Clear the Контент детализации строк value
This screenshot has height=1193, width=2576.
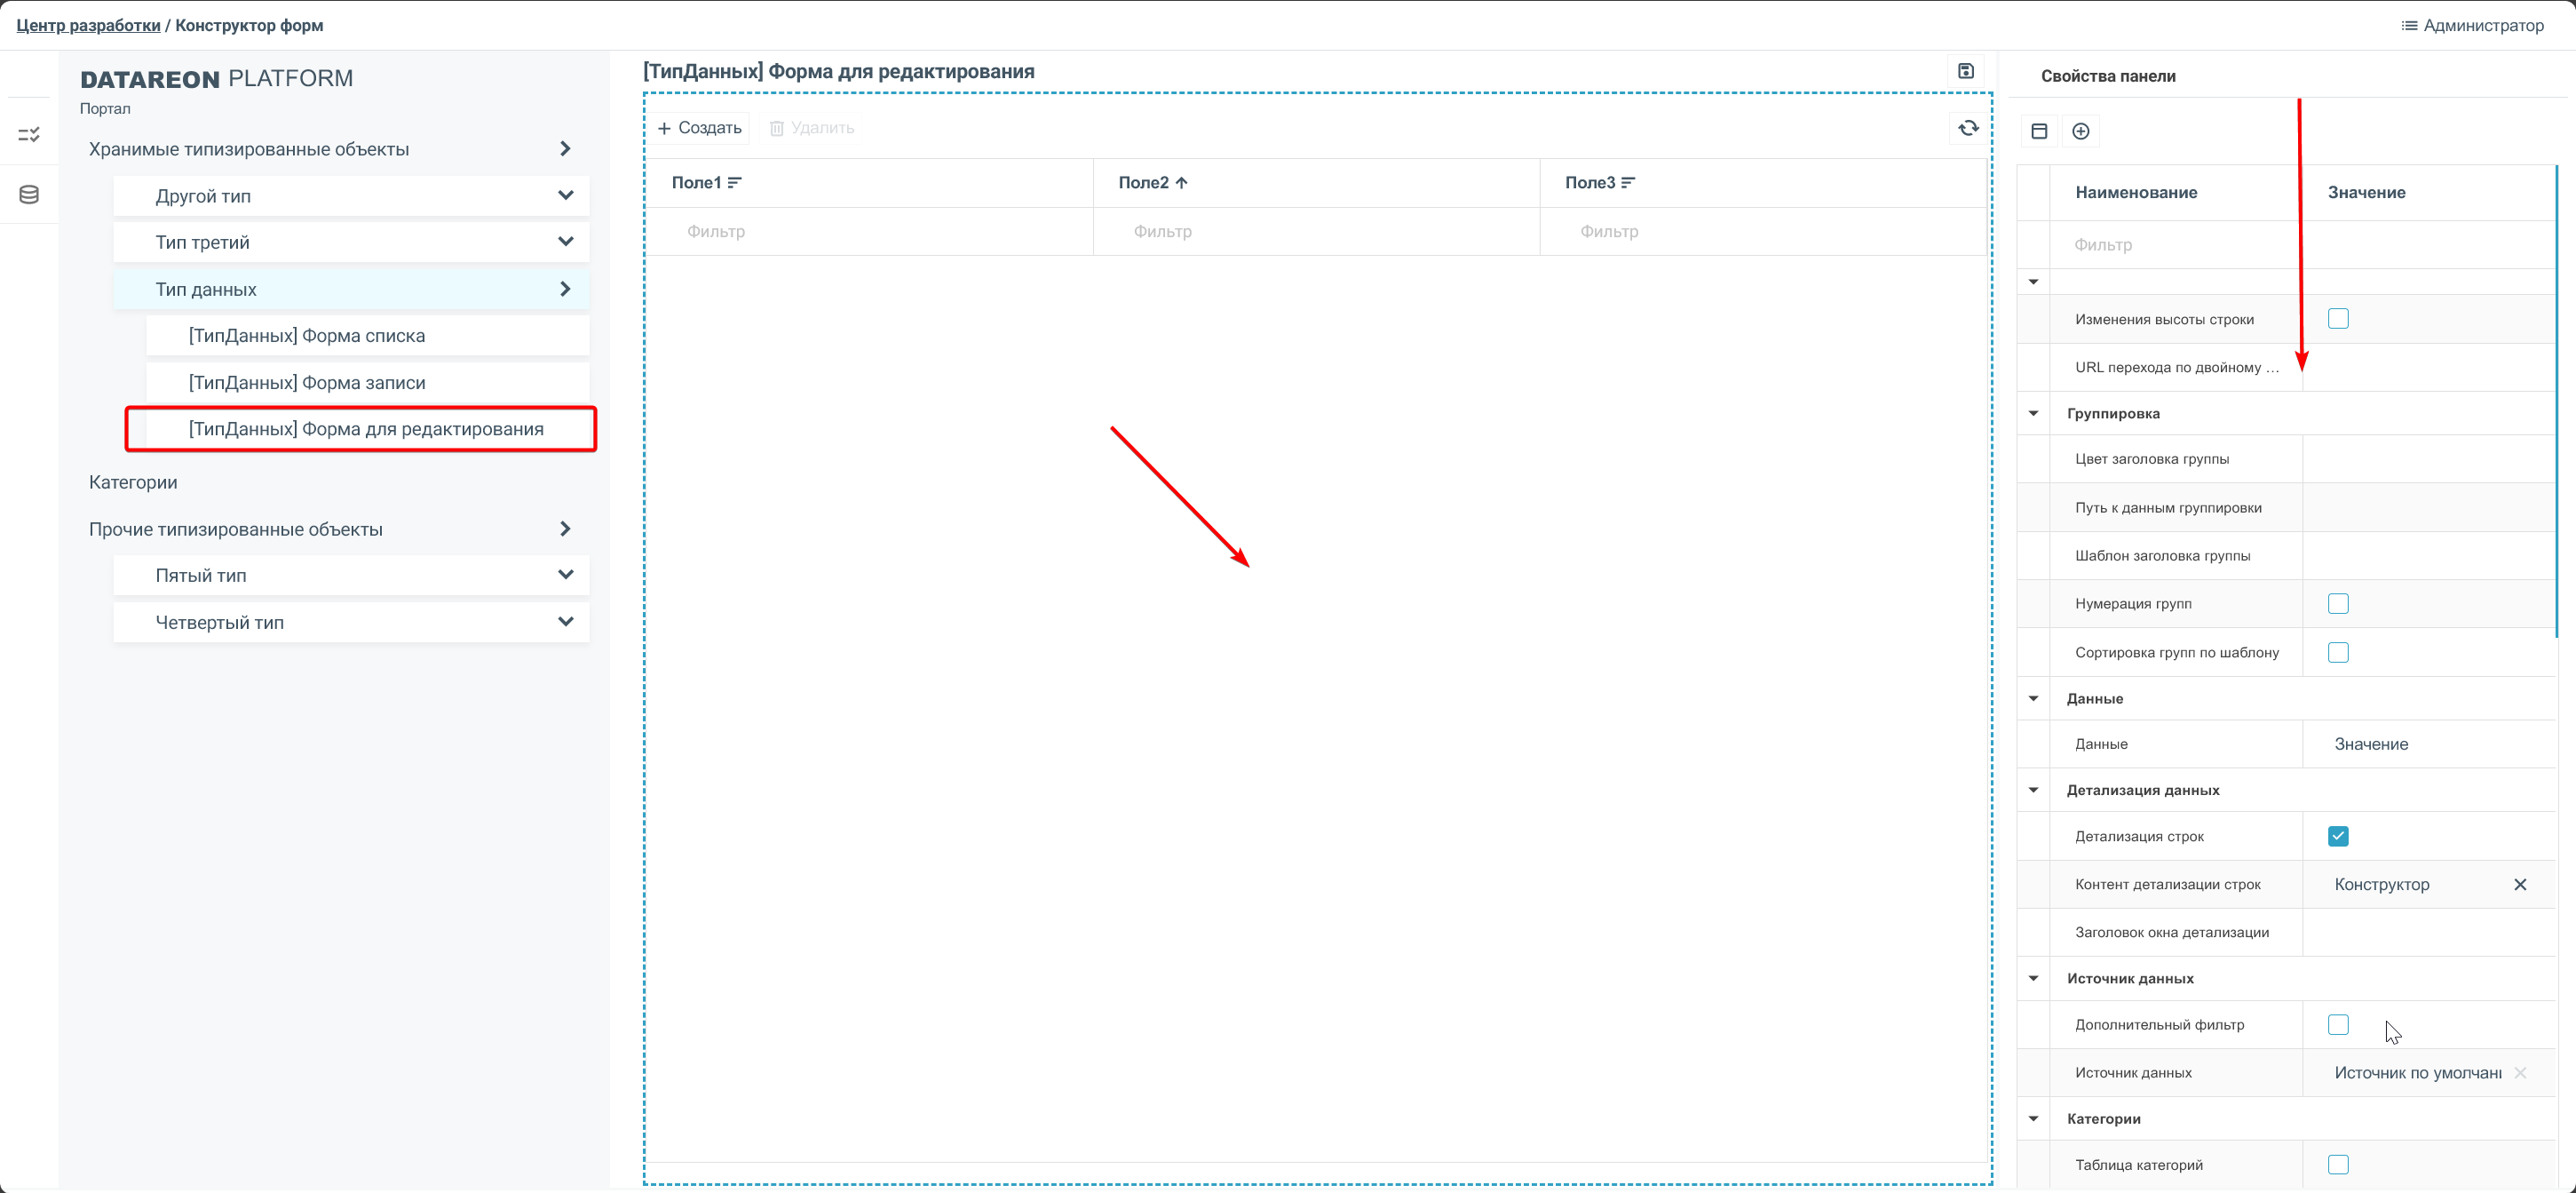pyautogui.click(x=2519, y=884)
